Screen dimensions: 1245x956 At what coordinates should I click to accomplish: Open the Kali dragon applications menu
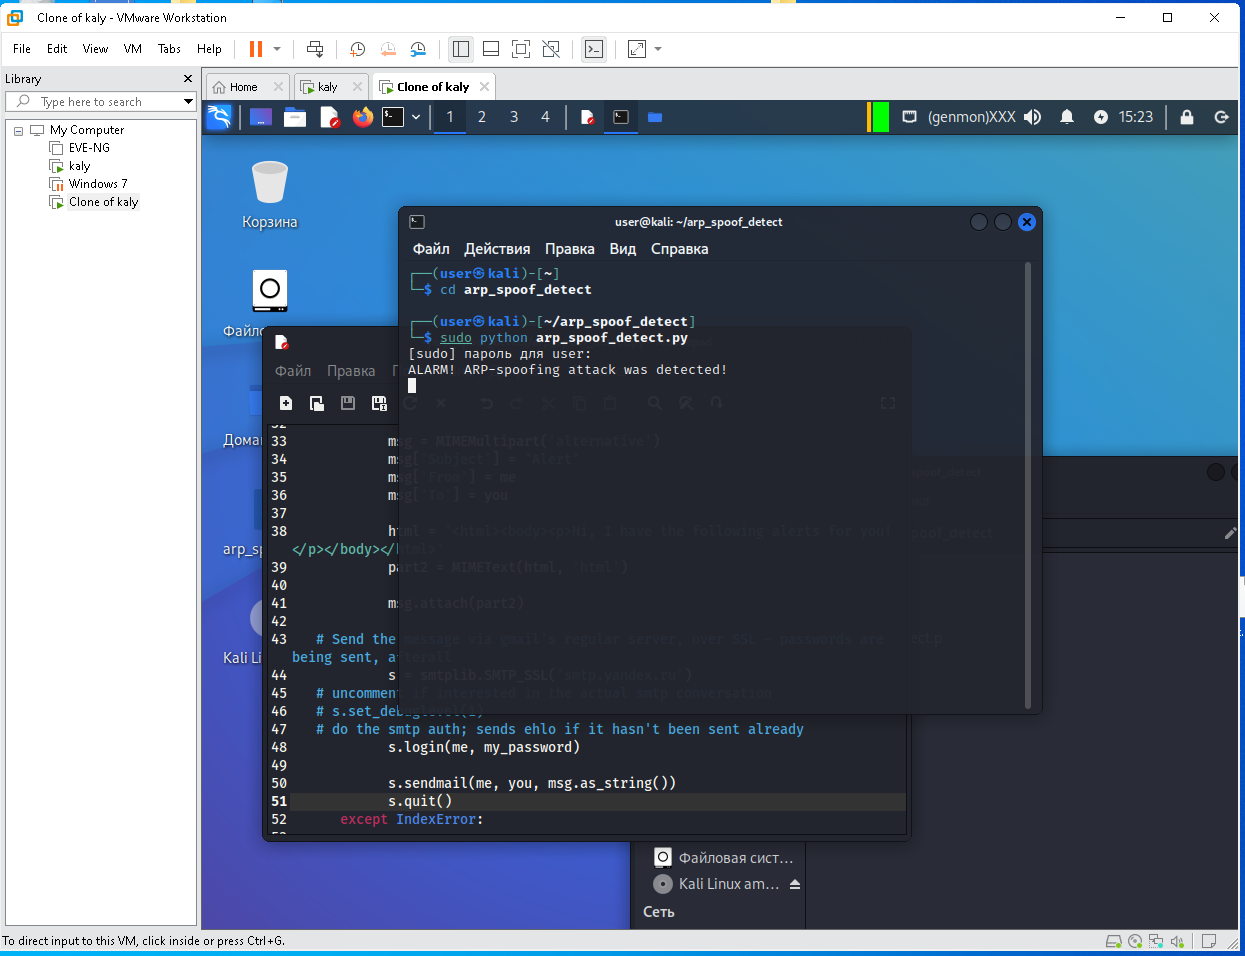pyautogui.click(x=219, y=117)
